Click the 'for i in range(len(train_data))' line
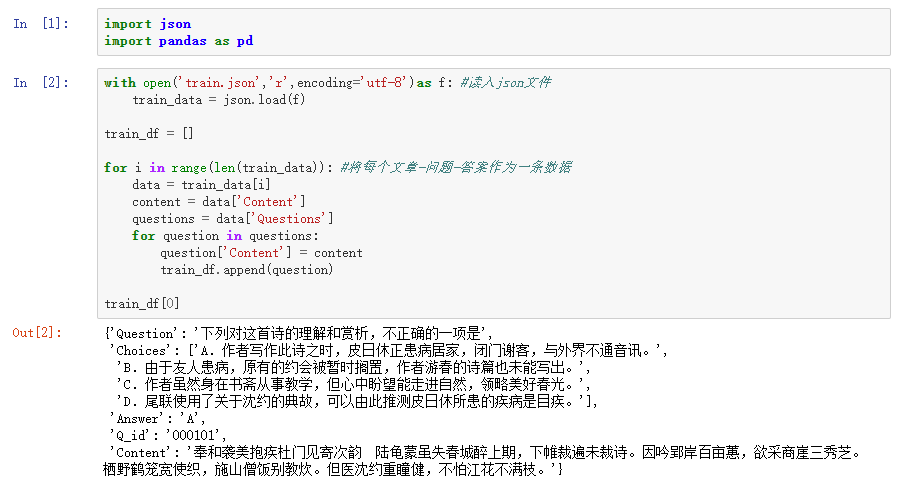This screenshot has width=900, height=490. [x=338, y=168]
